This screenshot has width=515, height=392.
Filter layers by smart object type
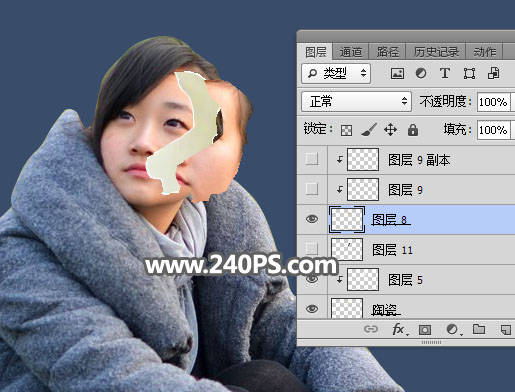point(494,73)
